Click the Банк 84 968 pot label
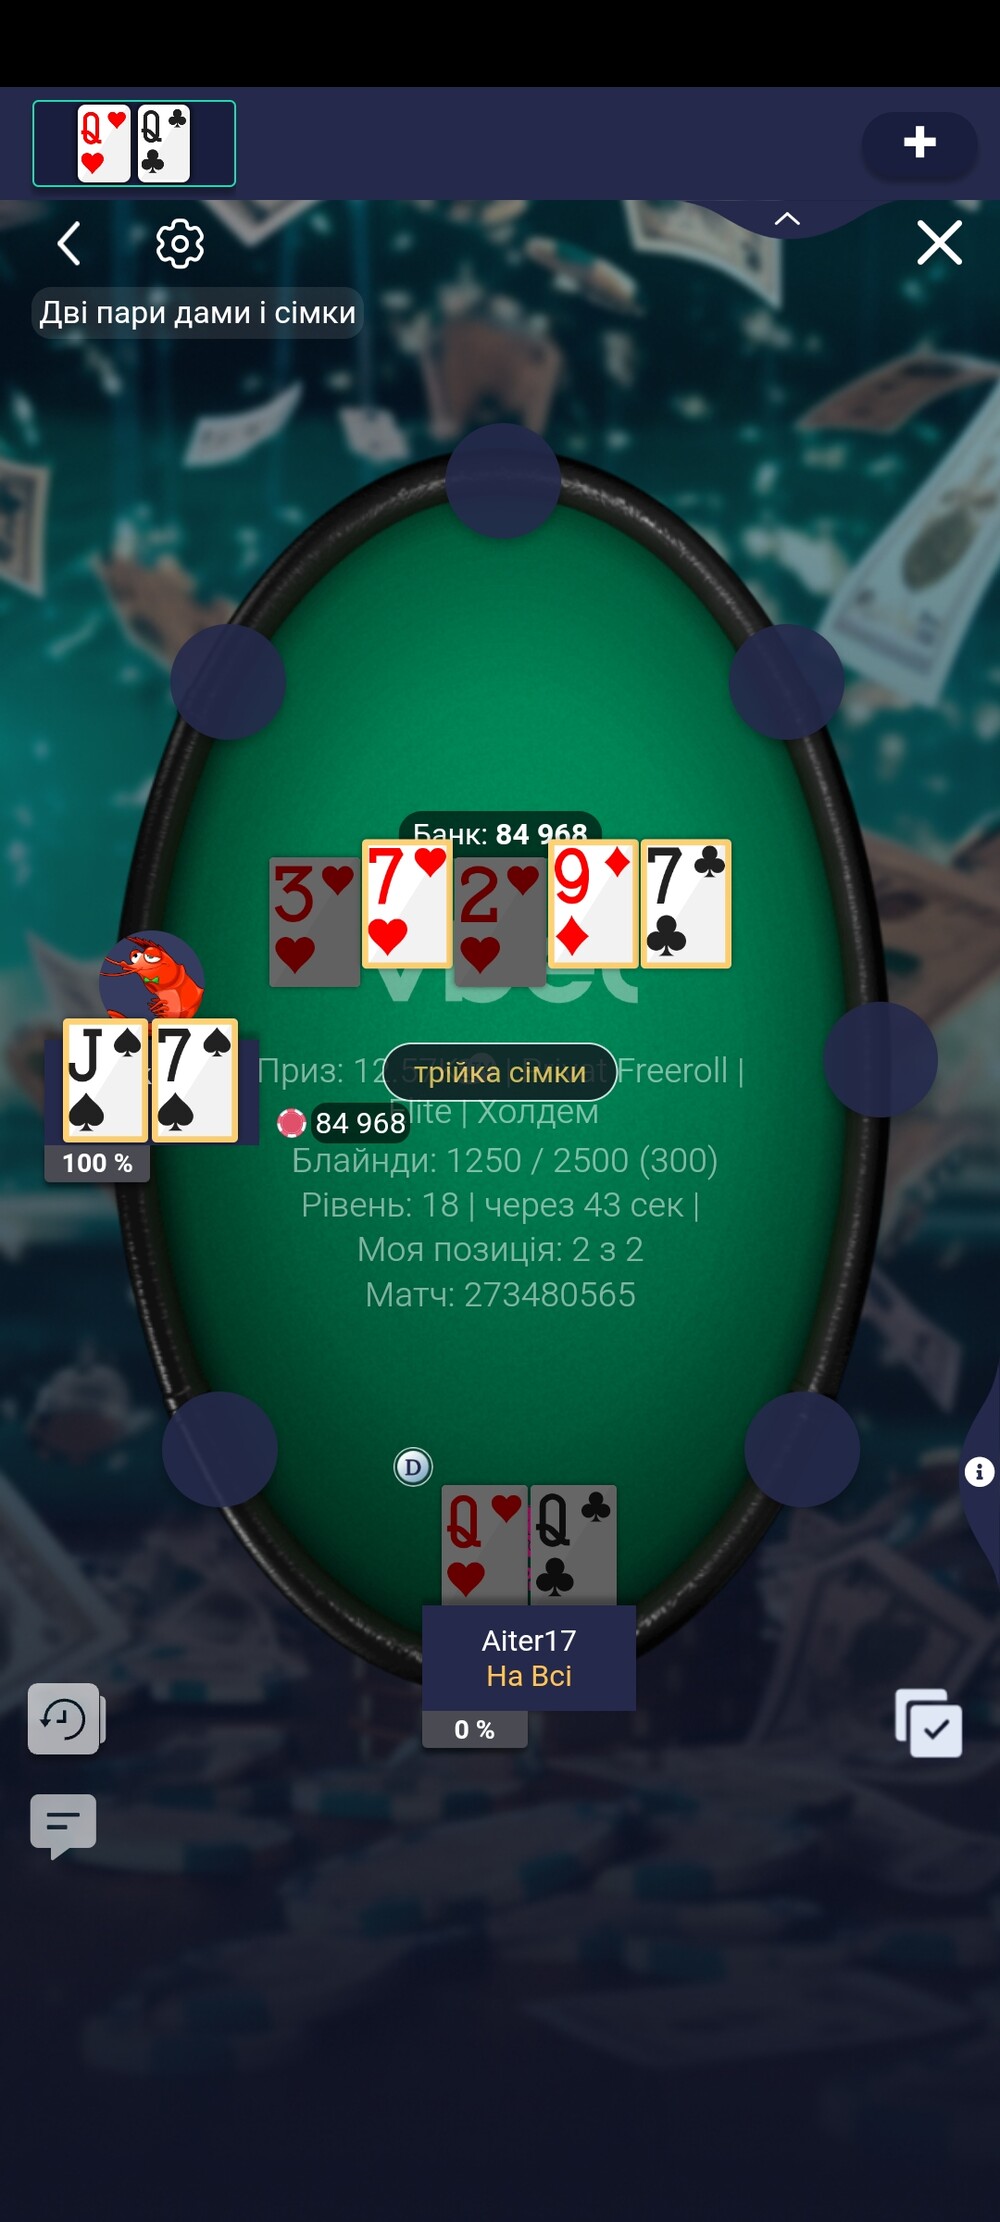1000x2222 pixels. (500, 832)
